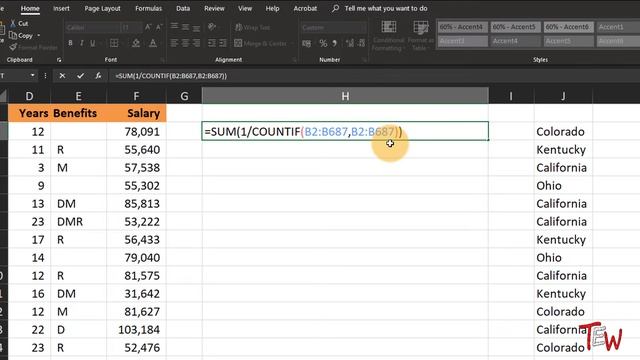This screenshot has height=360, width=640.
Task: Click the Increase Indent icon
Action: point(223,43)
